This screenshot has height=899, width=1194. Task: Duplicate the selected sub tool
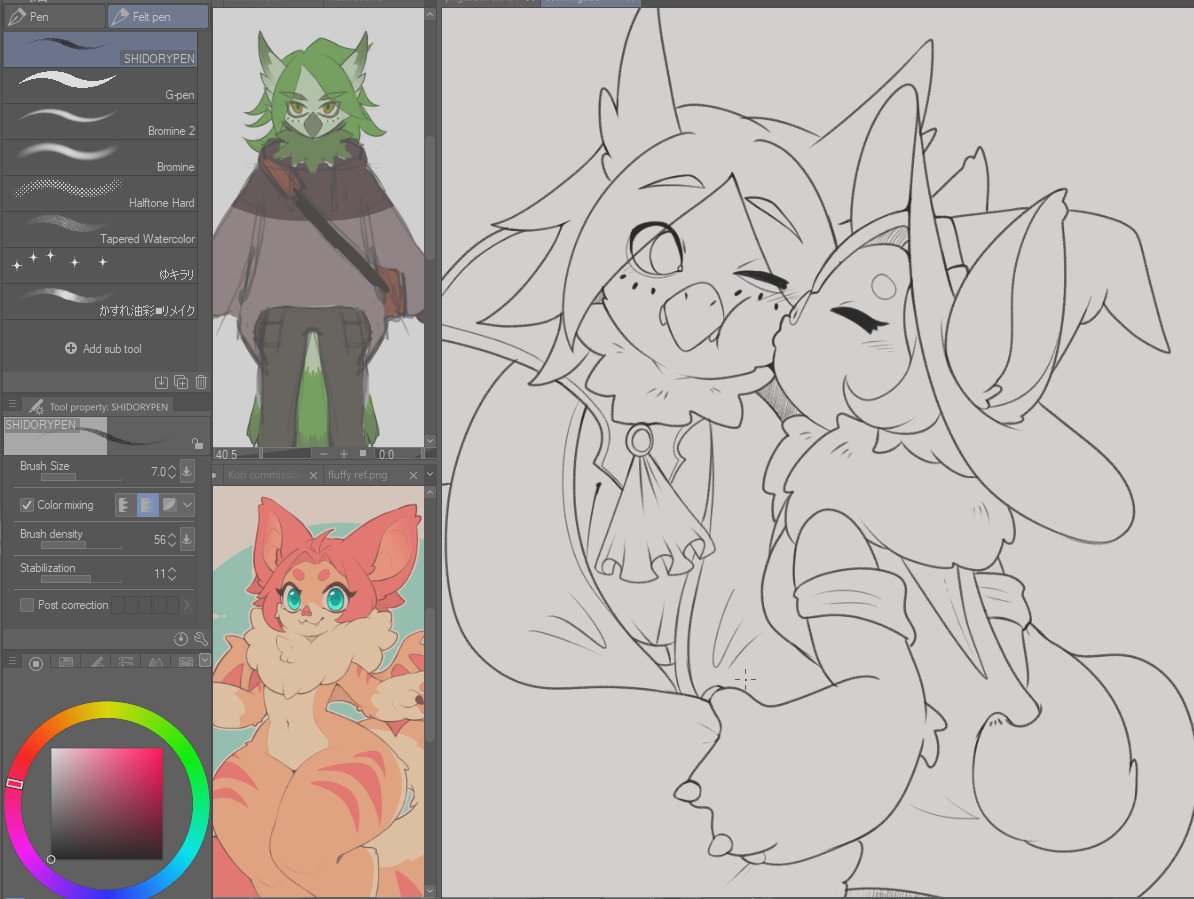(x=181, y=381)
